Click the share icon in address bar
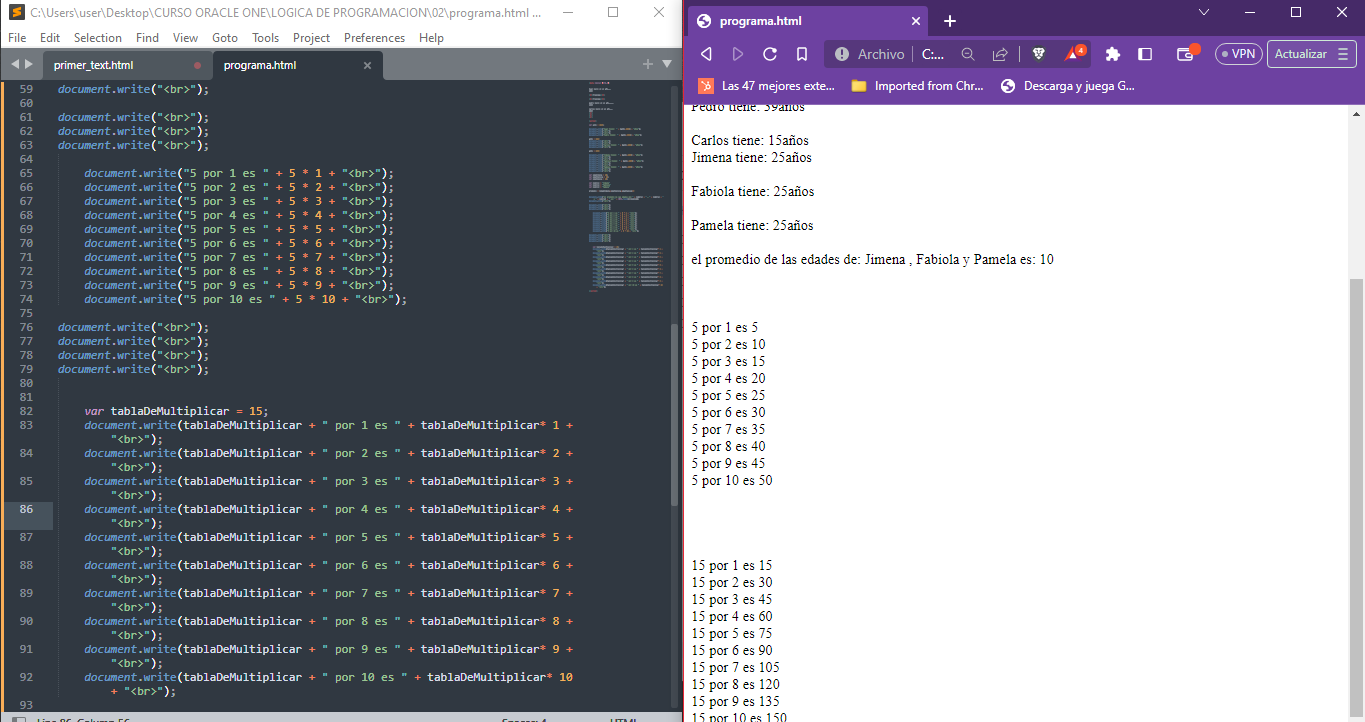 (x=1000, y=54)
